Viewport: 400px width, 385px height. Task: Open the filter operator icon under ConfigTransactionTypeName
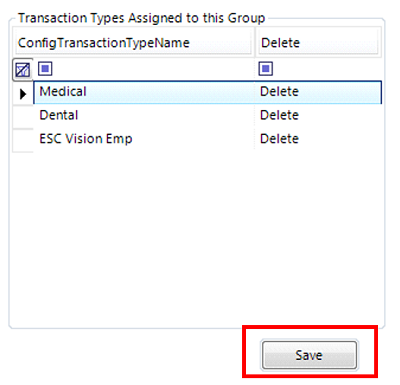coord(45,69)
